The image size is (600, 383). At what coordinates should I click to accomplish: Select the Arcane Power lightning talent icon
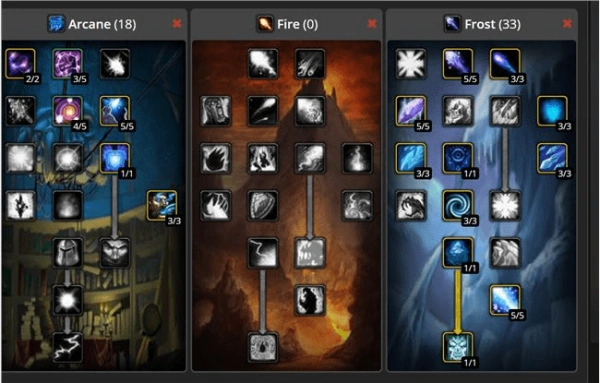tap(68, 347)
